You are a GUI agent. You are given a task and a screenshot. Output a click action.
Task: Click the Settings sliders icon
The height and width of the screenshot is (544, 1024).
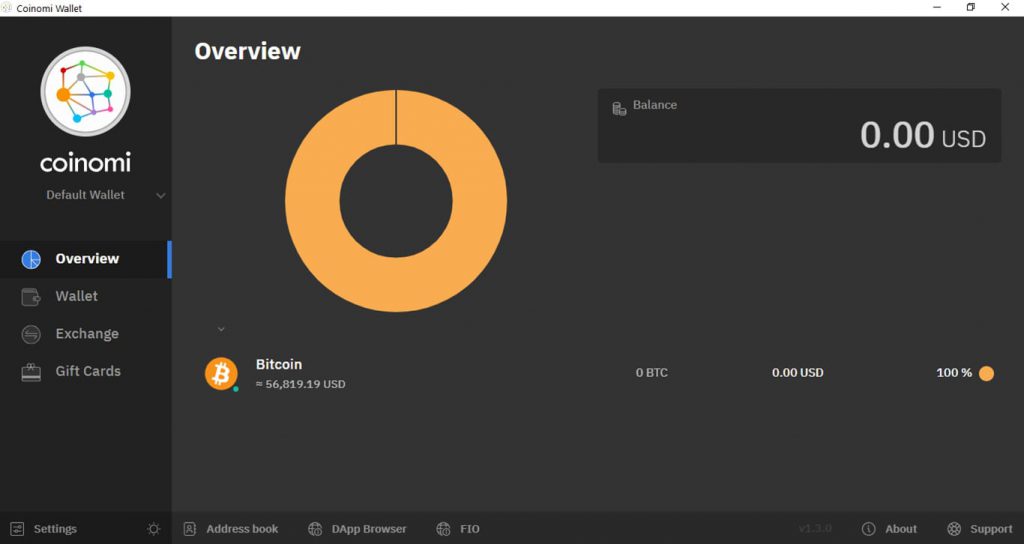pos(17,529)
